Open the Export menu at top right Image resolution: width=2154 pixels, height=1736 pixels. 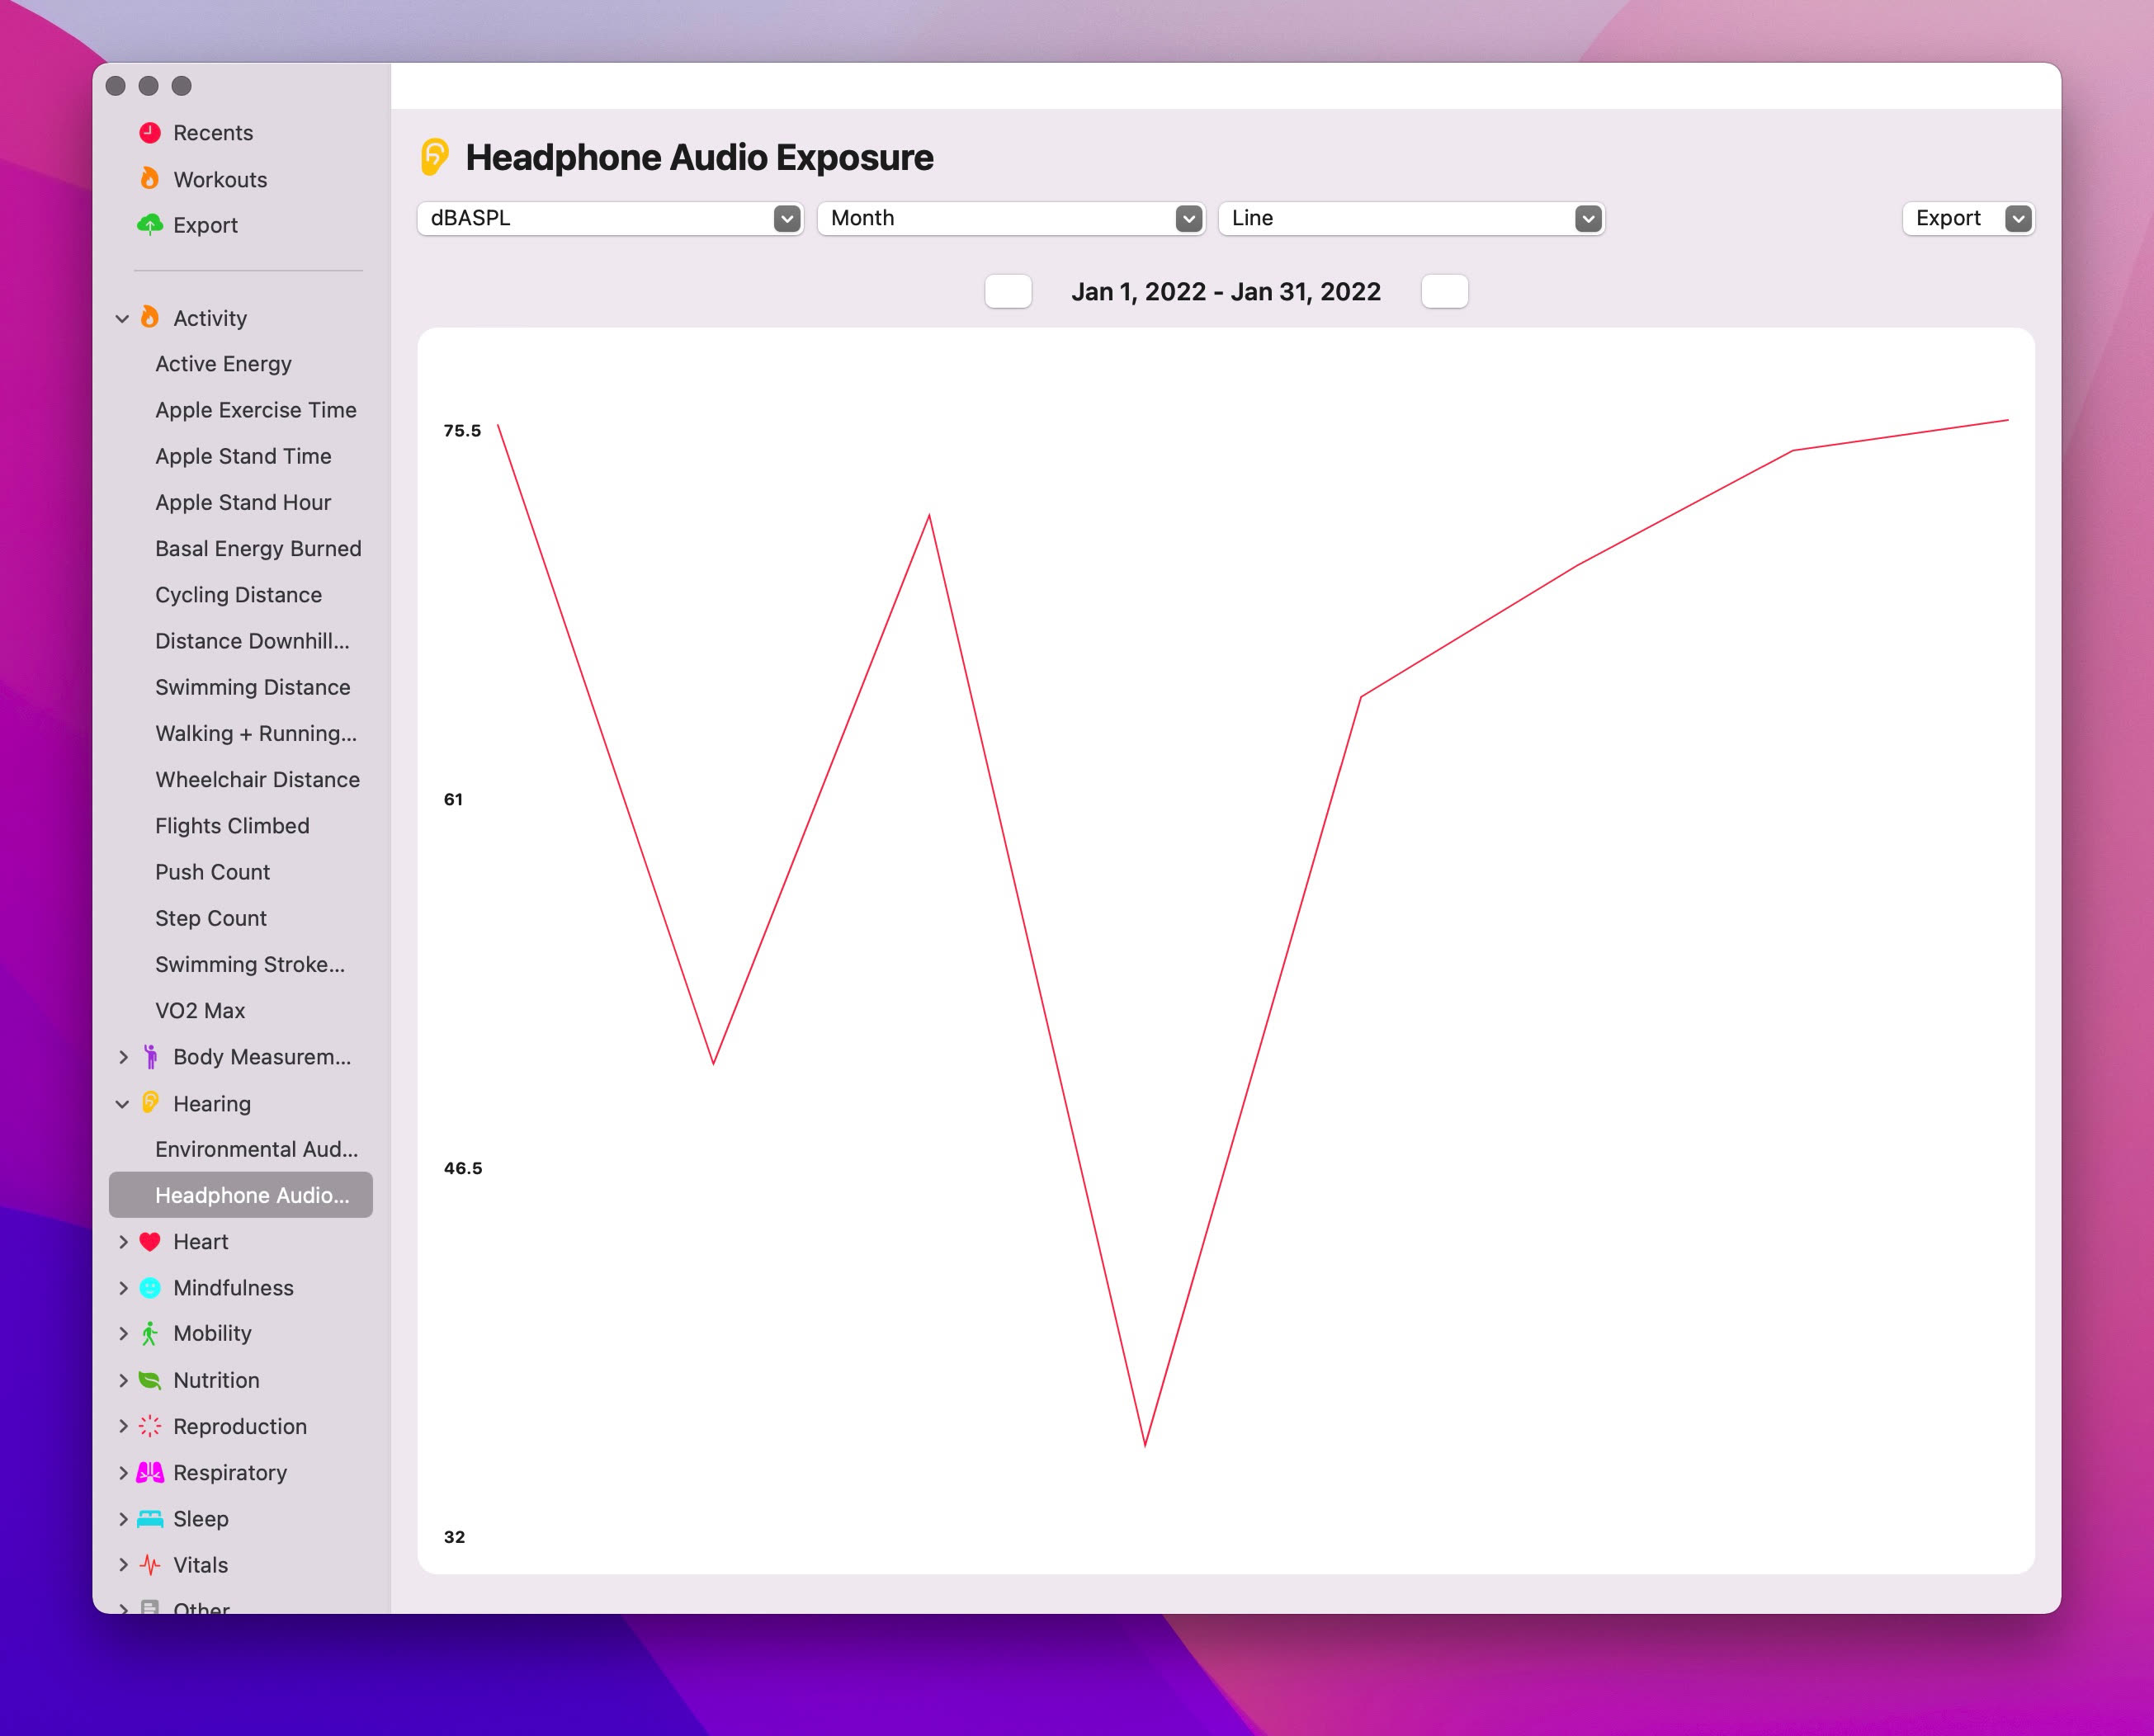click(x=1968, y=218)
